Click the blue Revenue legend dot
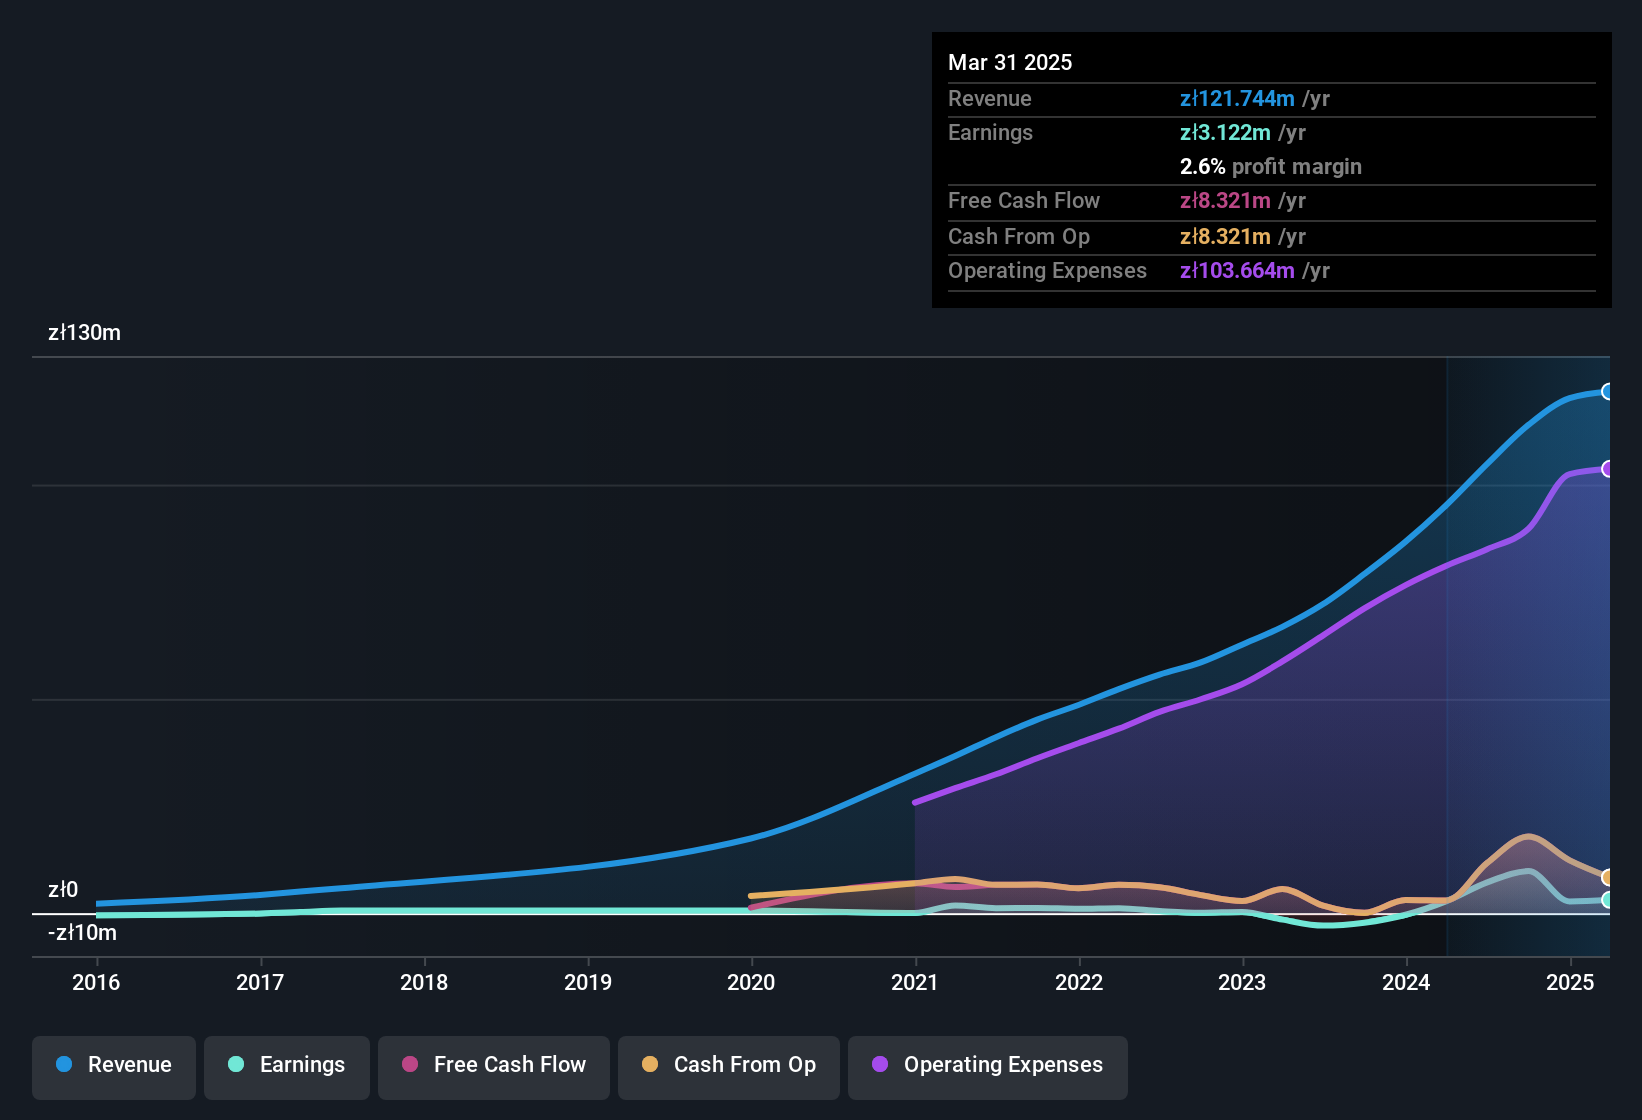Screen dimensions: 1642x1120 point(64,1065)
